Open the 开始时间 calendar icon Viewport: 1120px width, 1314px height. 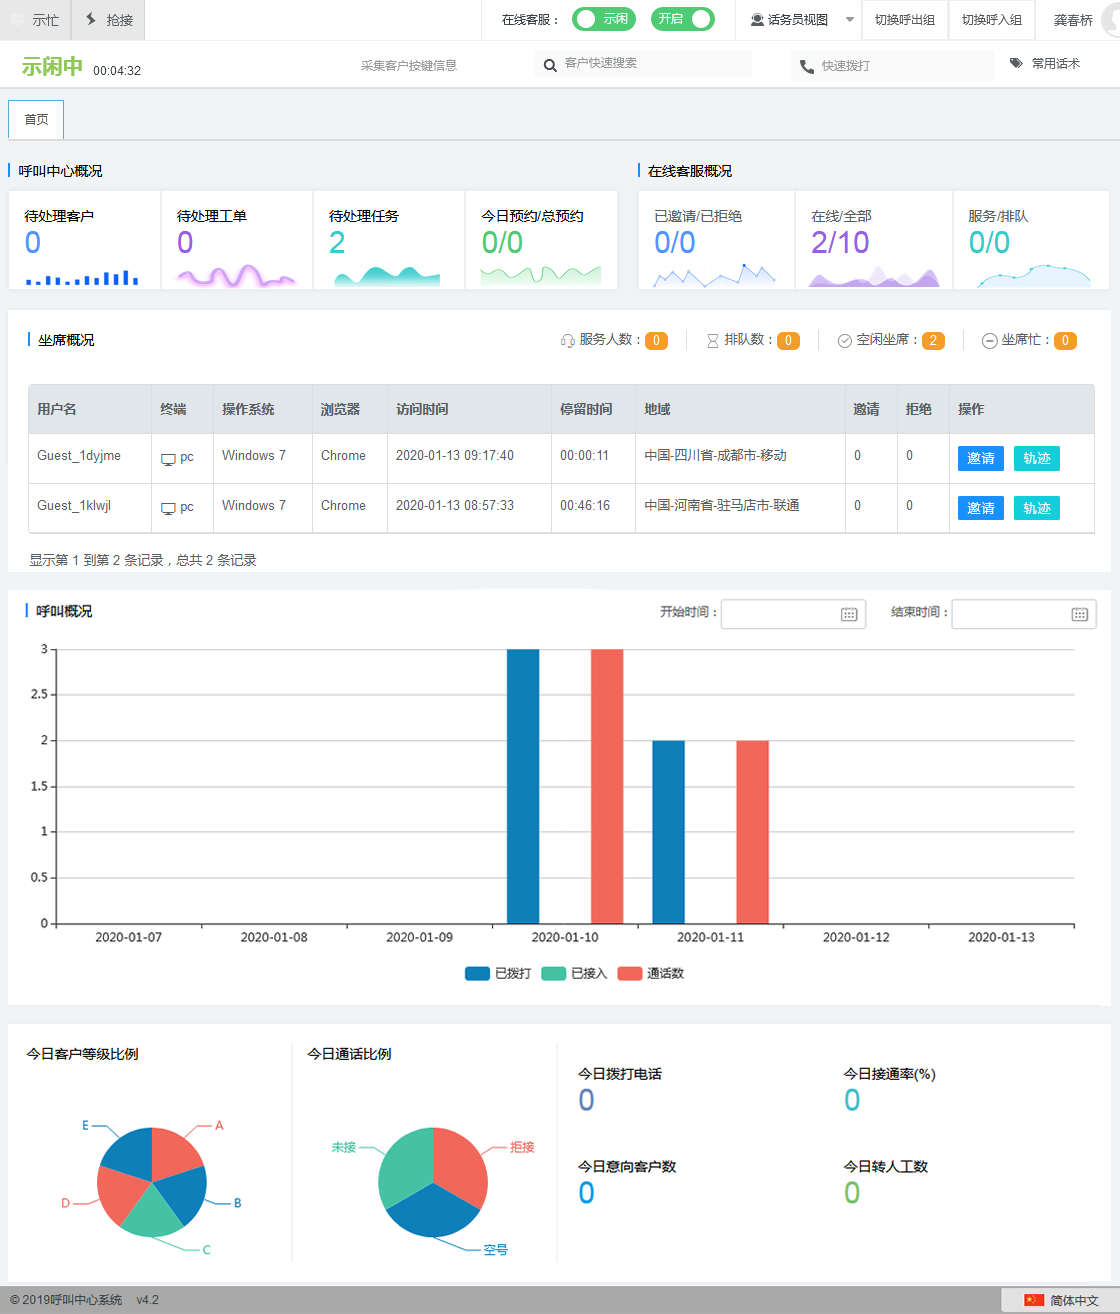[x=849, y=614]
